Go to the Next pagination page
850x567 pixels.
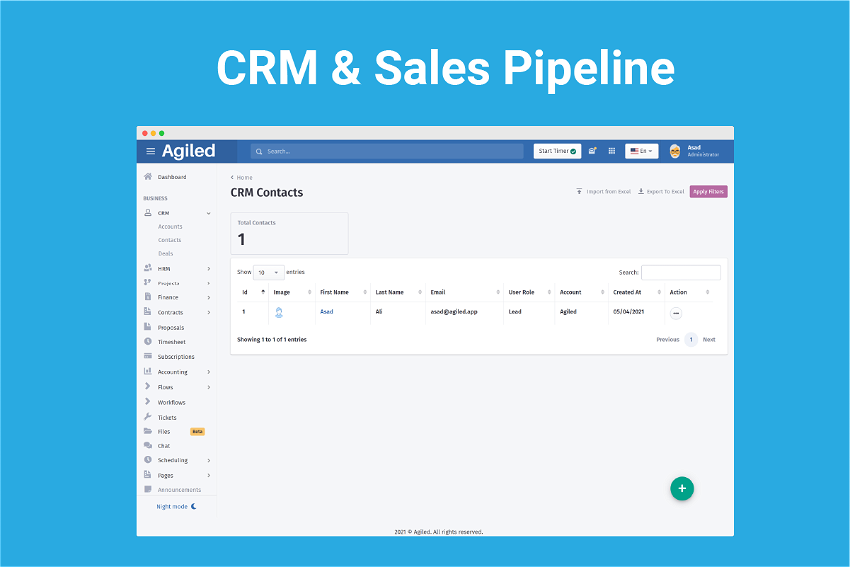[709, 340]
